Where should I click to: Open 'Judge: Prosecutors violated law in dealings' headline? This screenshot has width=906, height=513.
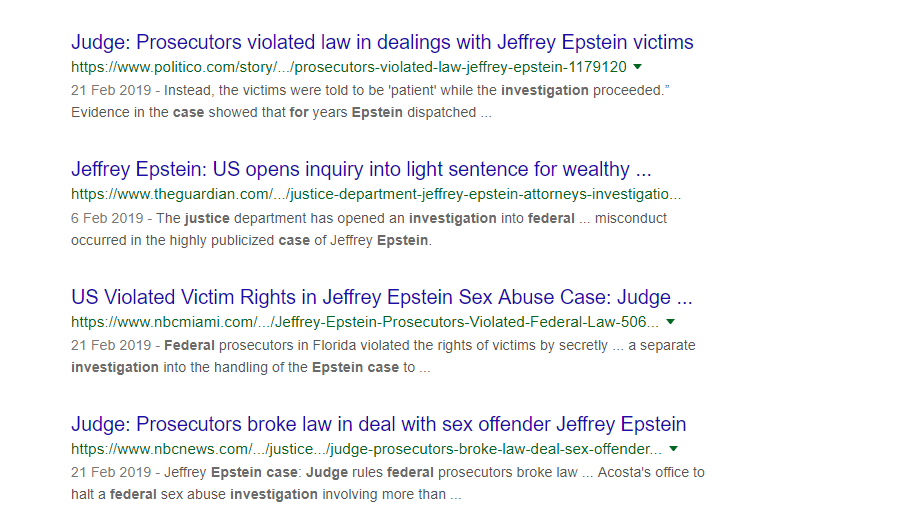coord(382,42)
